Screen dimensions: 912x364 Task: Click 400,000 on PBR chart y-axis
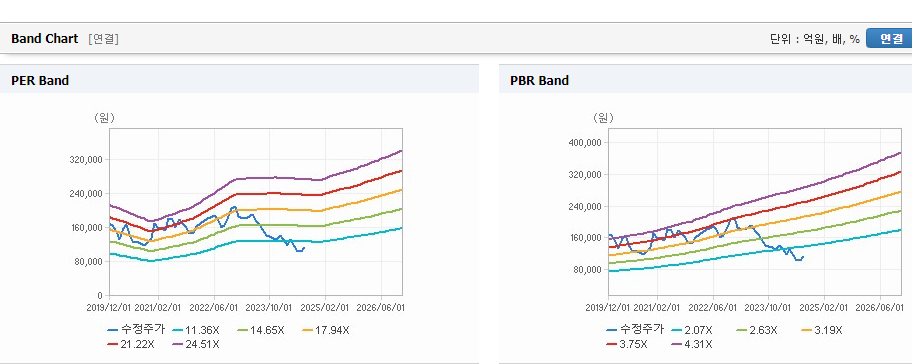585,142
